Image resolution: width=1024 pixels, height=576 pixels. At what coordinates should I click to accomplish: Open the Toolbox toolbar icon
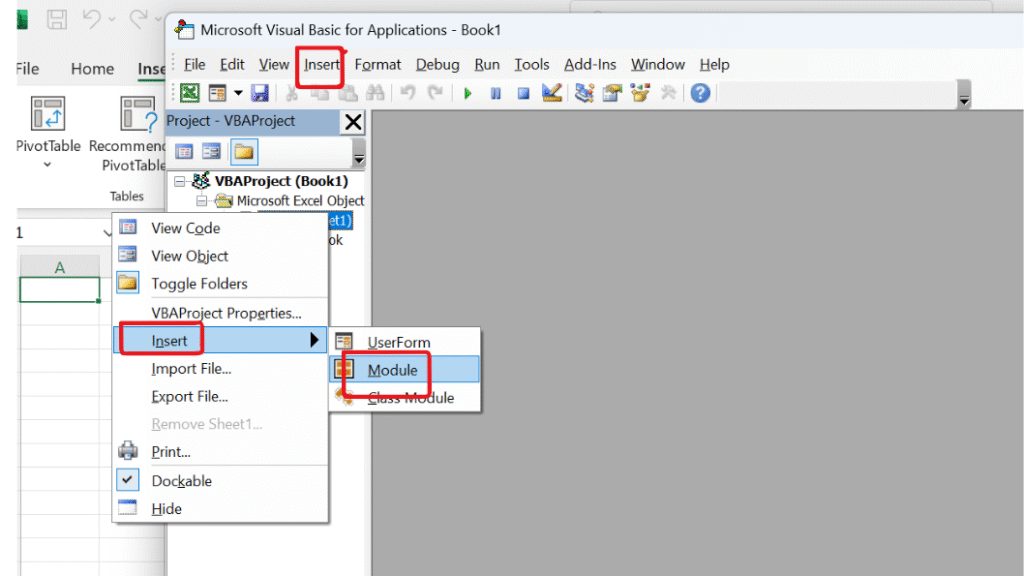pos(668,93)
